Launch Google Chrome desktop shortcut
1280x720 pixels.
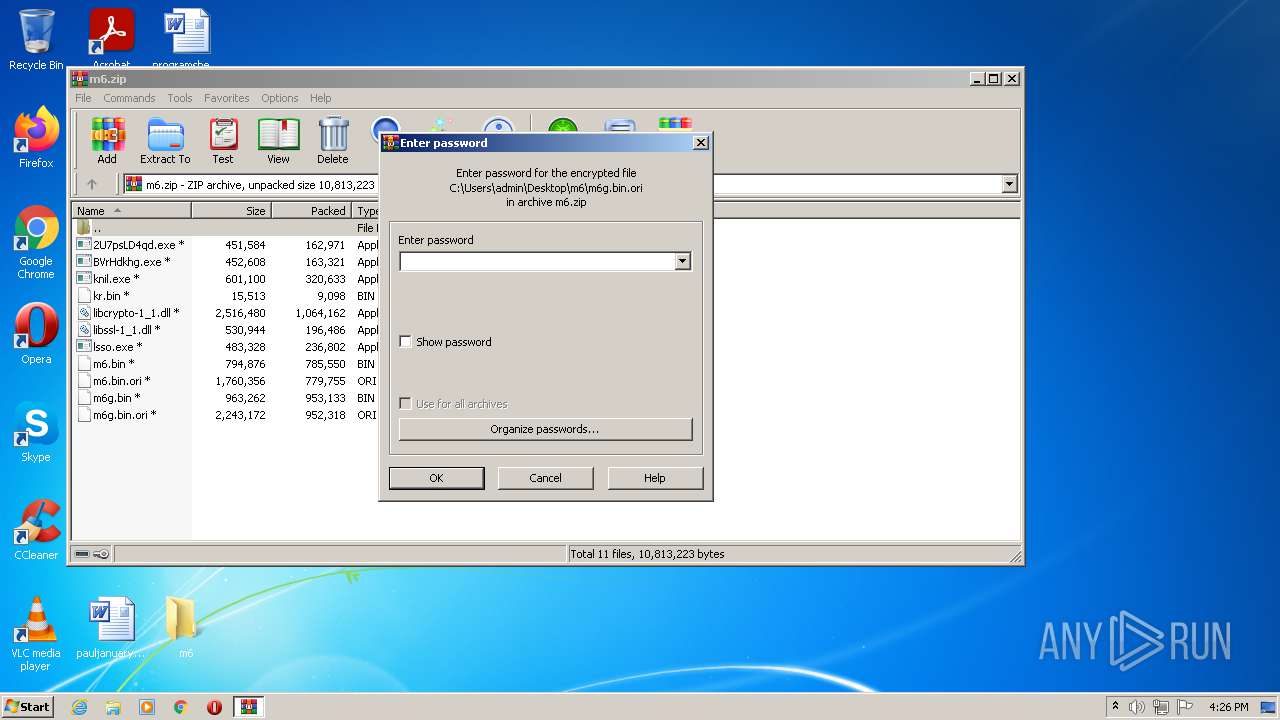(x=36, y=243)
